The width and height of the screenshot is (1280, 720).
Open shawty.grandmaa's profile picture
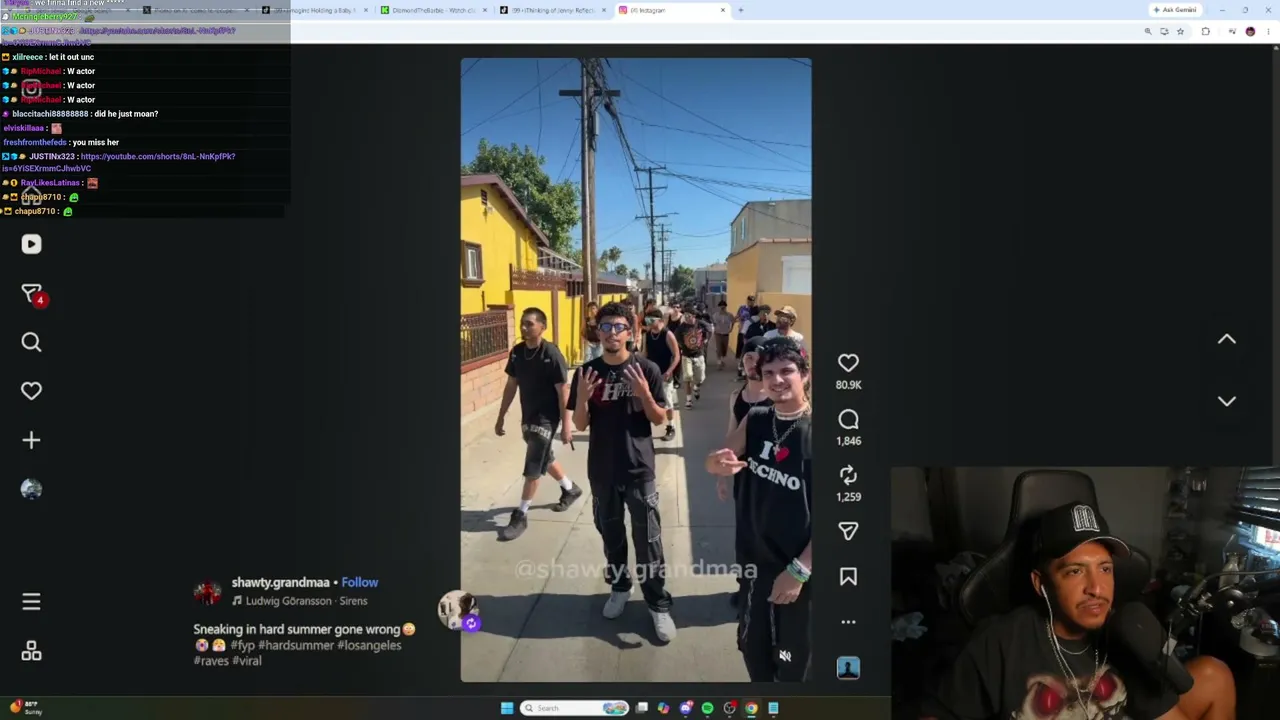pos(207,592)
